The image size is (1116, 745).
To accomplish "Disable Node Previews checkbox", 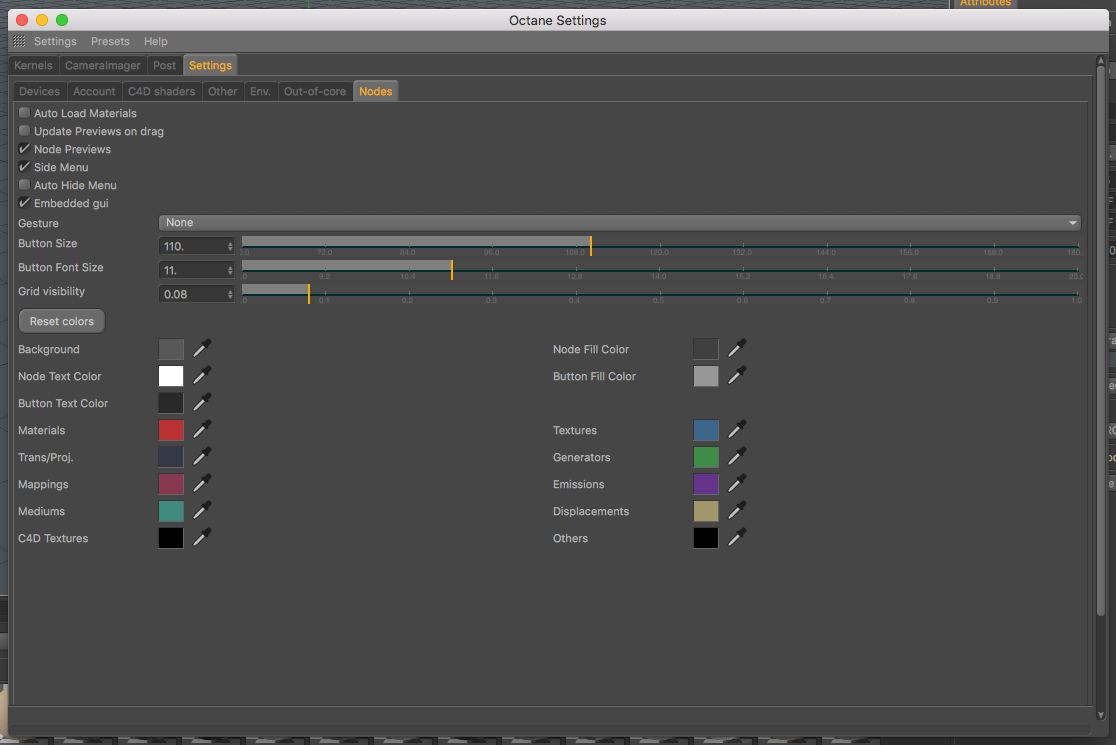I will [x=24, y=149].
